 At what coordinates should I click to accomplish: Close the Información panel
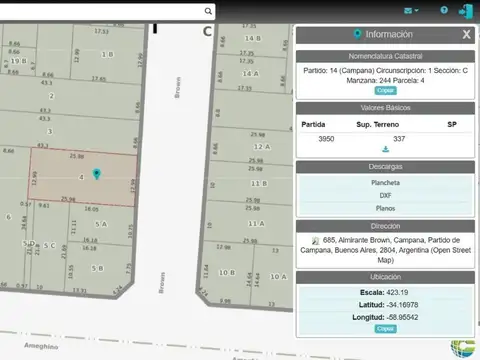point(466,34)
